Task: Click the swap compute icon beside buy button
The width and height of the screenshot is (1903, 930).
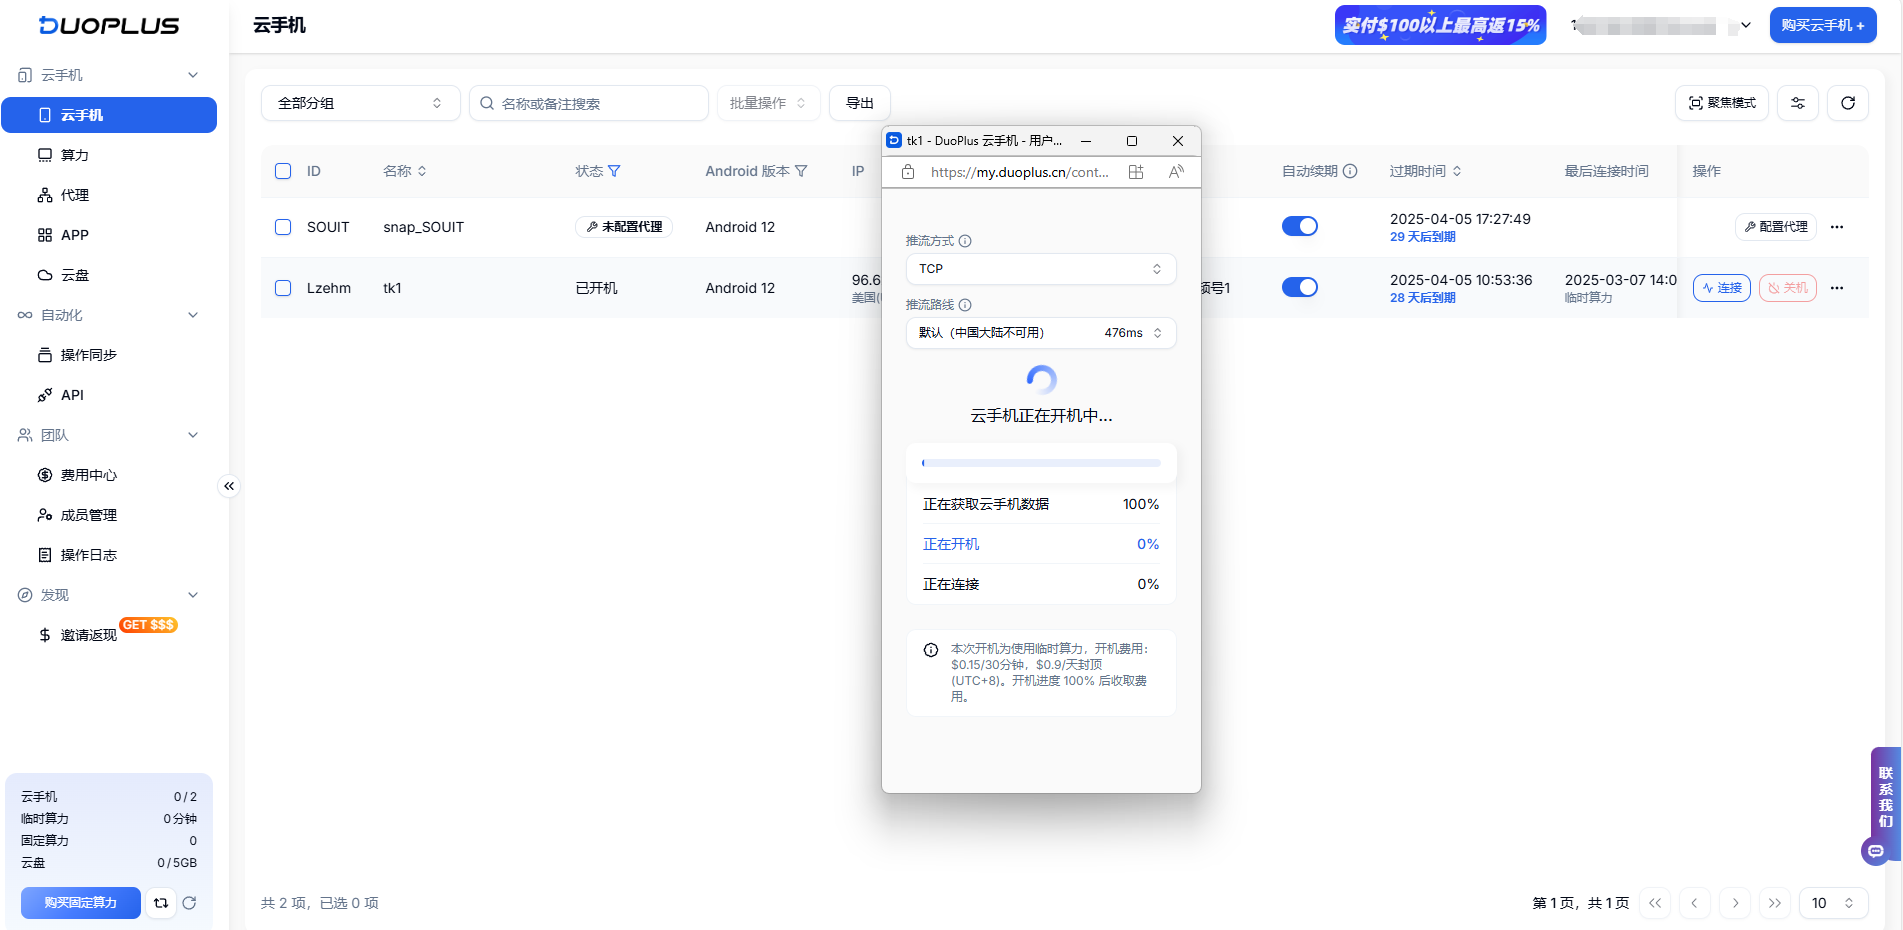Action: point(161,903)
